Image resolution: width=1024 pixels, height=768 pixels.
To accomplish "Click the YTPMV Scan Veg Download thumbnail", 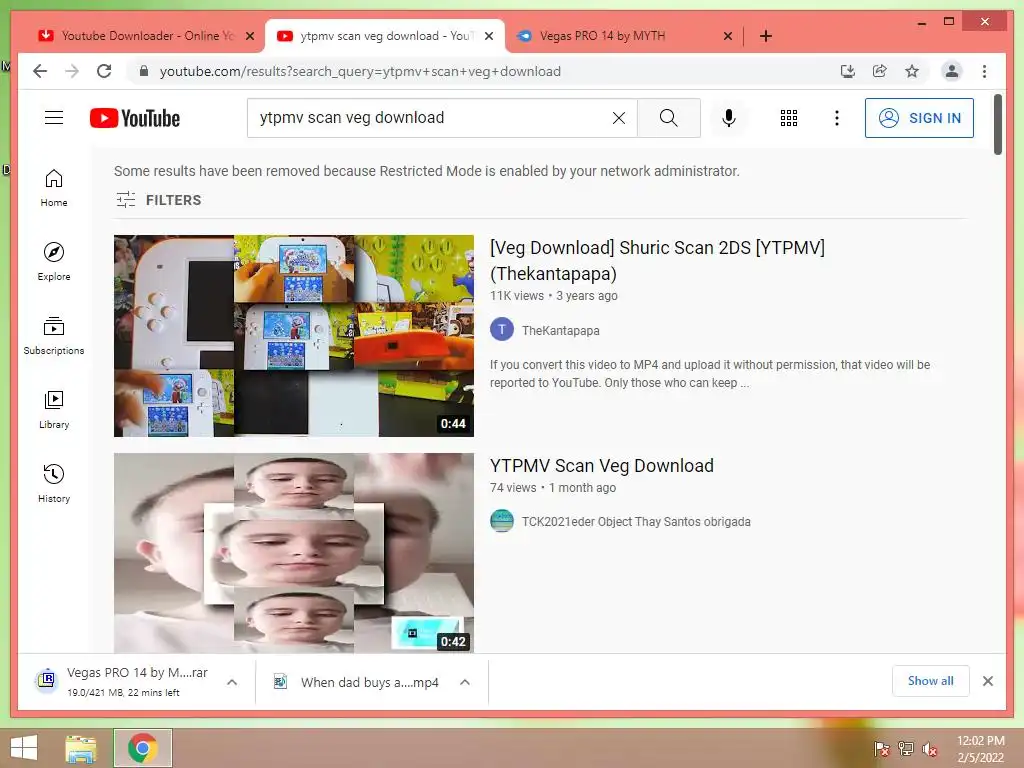I will click(294, 553).
